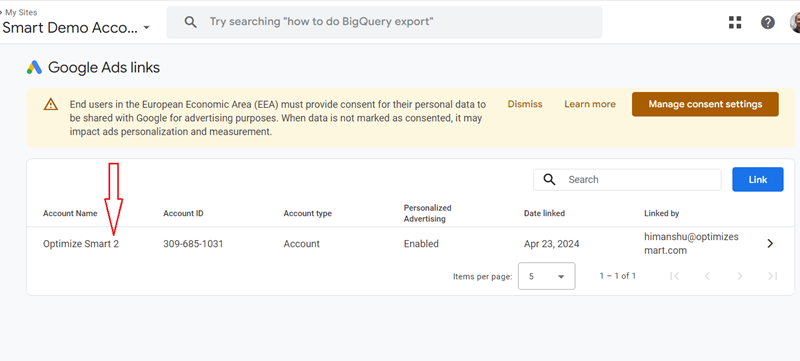
Task: Go to first page pagination icon
Action: 674,276
